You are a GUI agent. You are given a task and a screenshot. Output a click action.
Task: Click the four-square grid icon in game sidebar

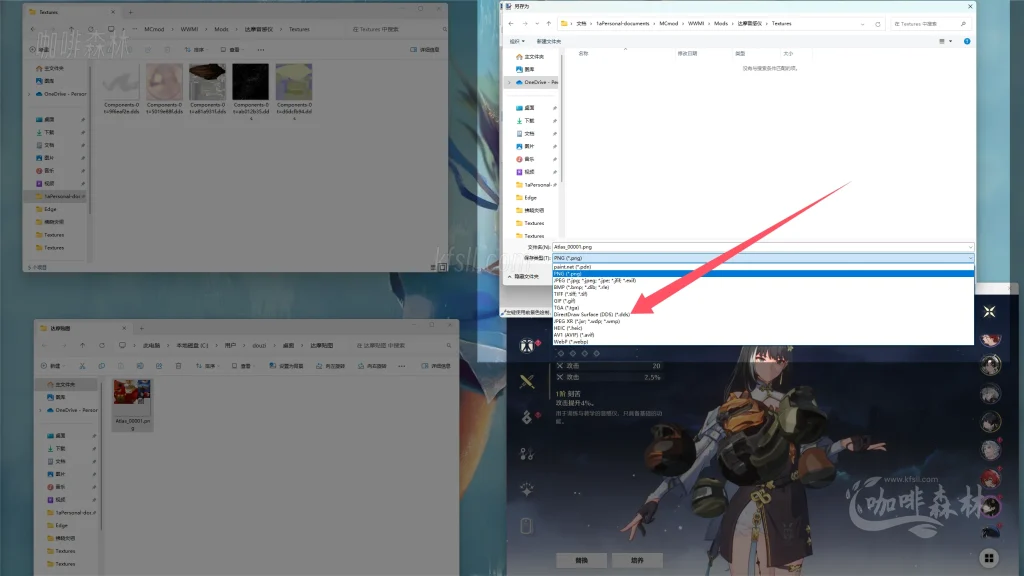(x=988, y=557)
